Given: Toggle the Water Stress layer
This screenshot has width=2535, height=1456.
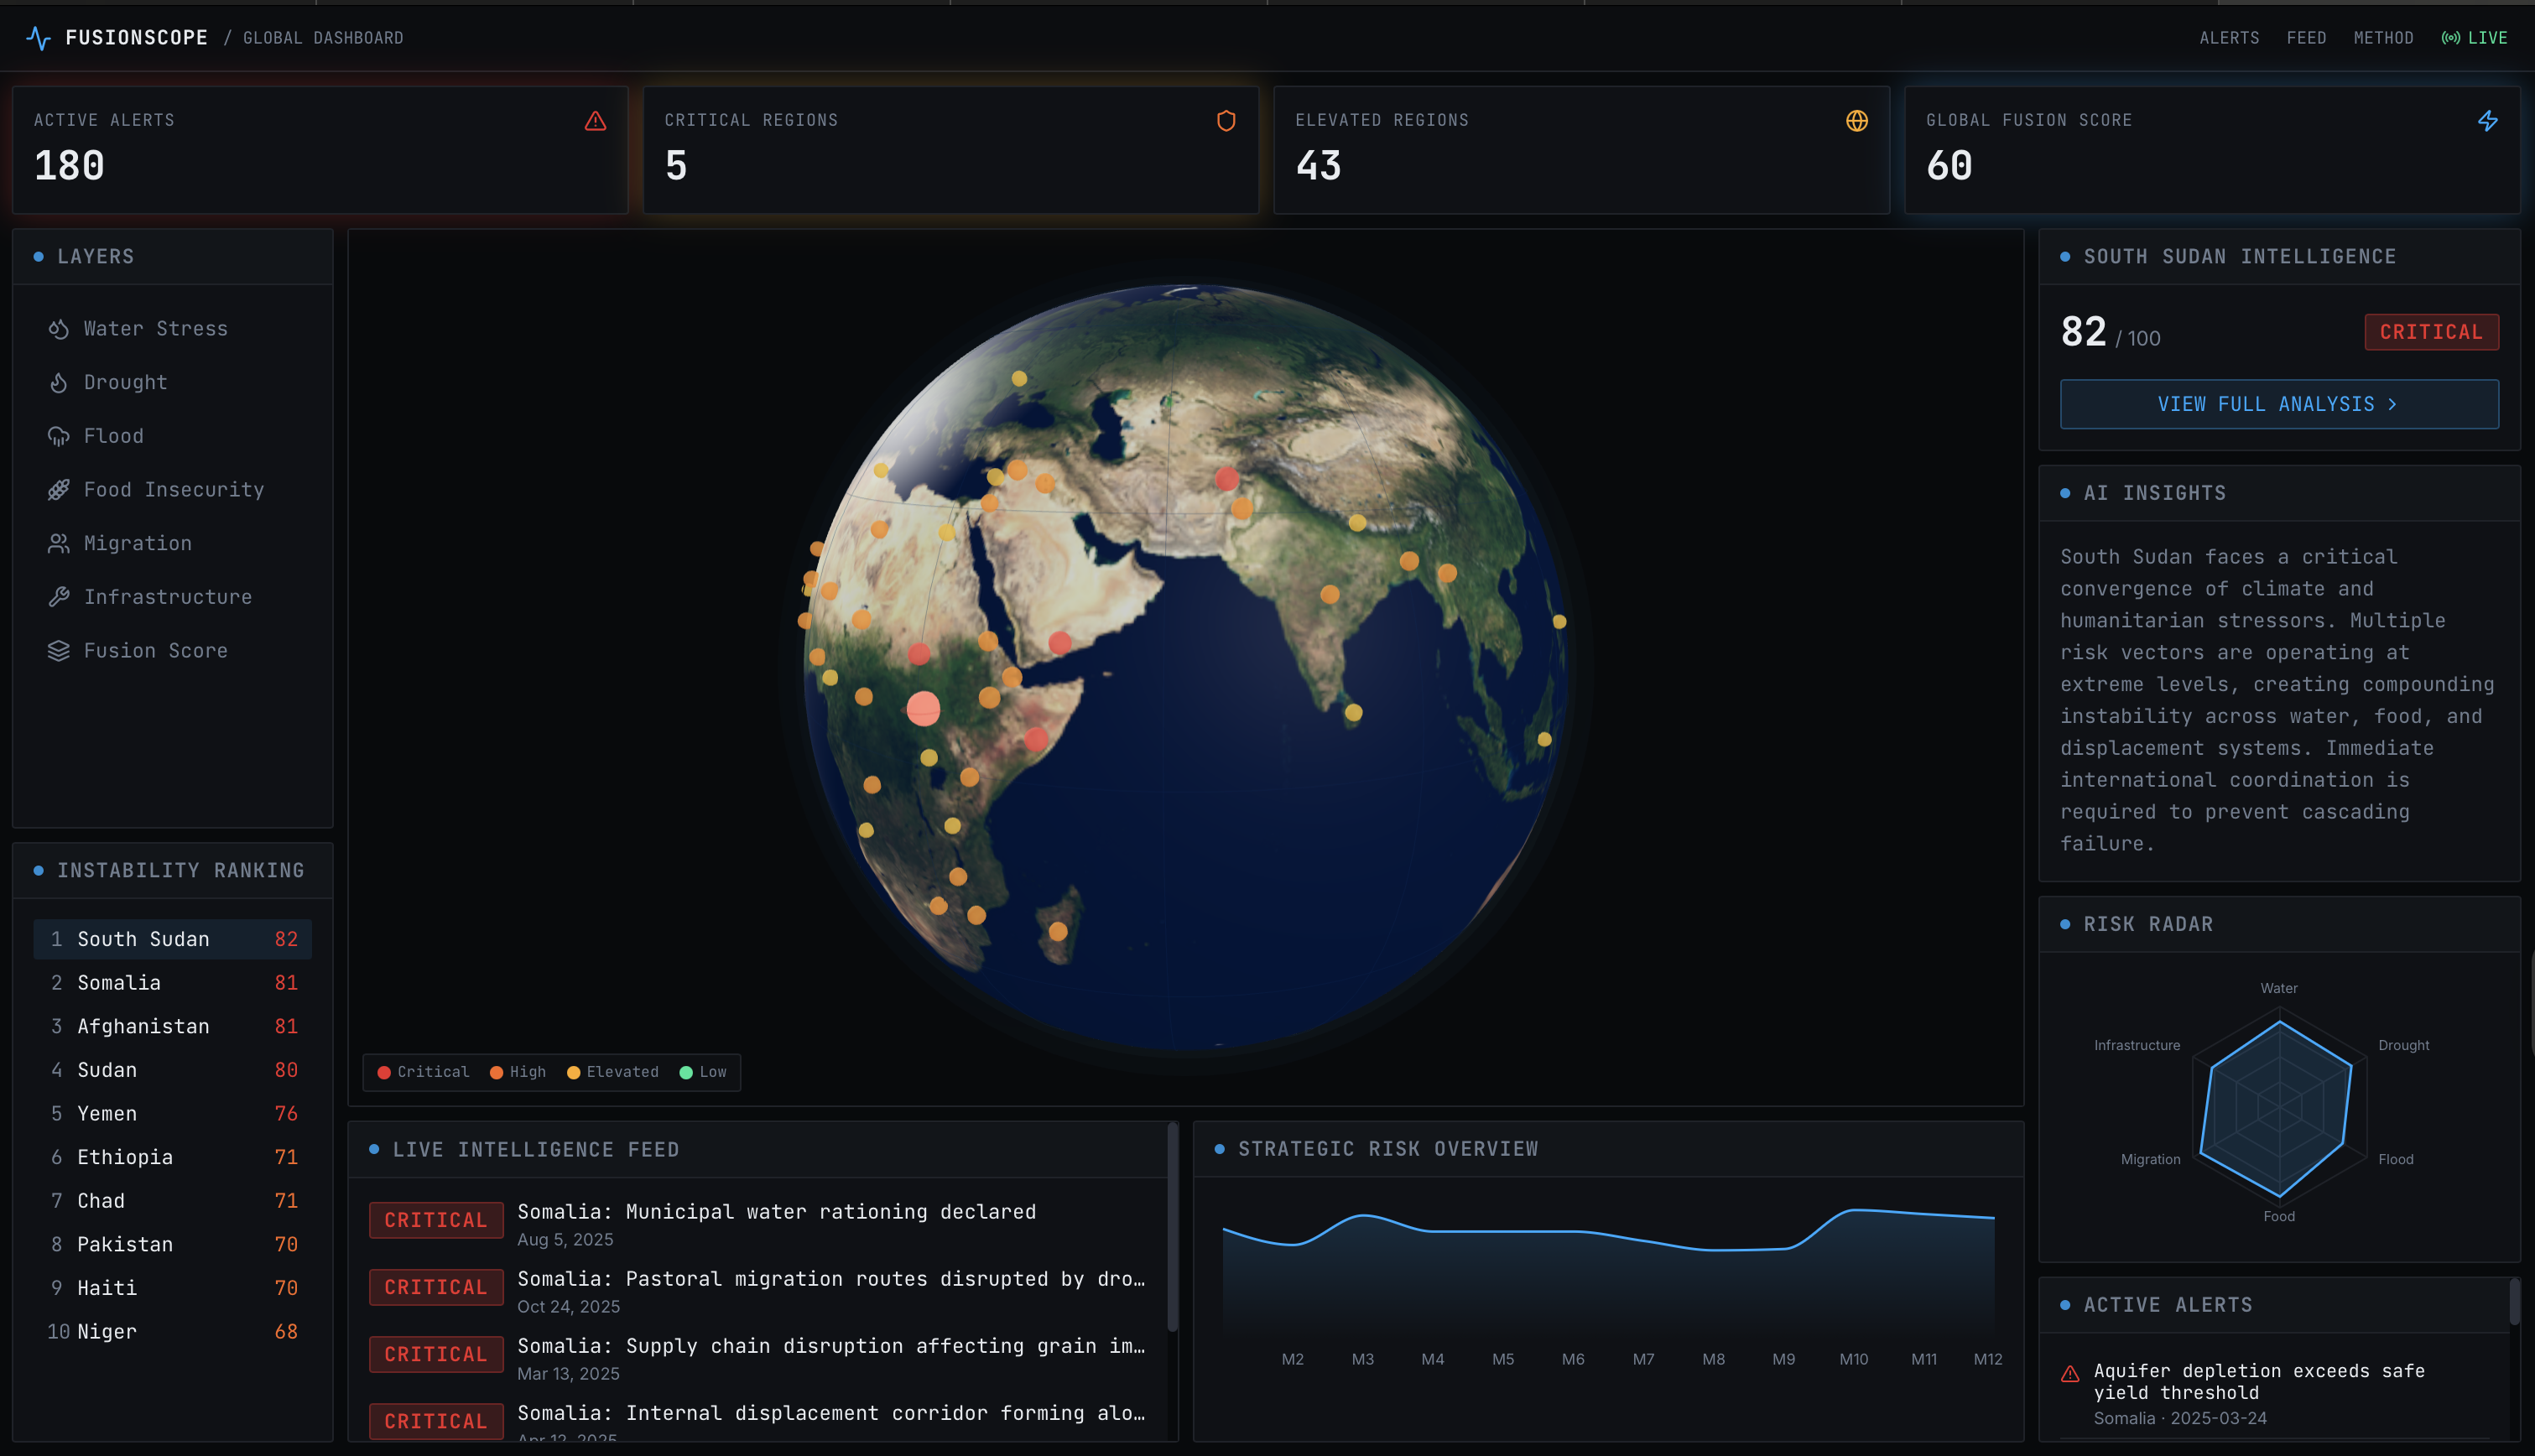Looking at the screenshot, I should 155,329.
